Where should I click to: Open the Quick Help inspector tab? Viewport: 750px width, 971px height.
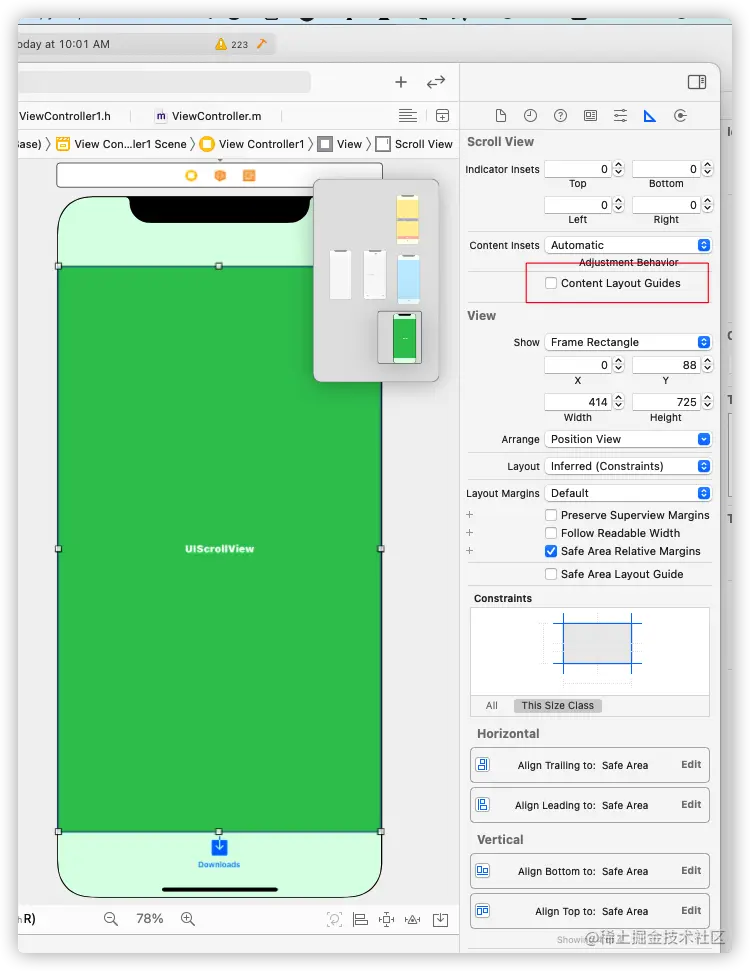(560, 116)
